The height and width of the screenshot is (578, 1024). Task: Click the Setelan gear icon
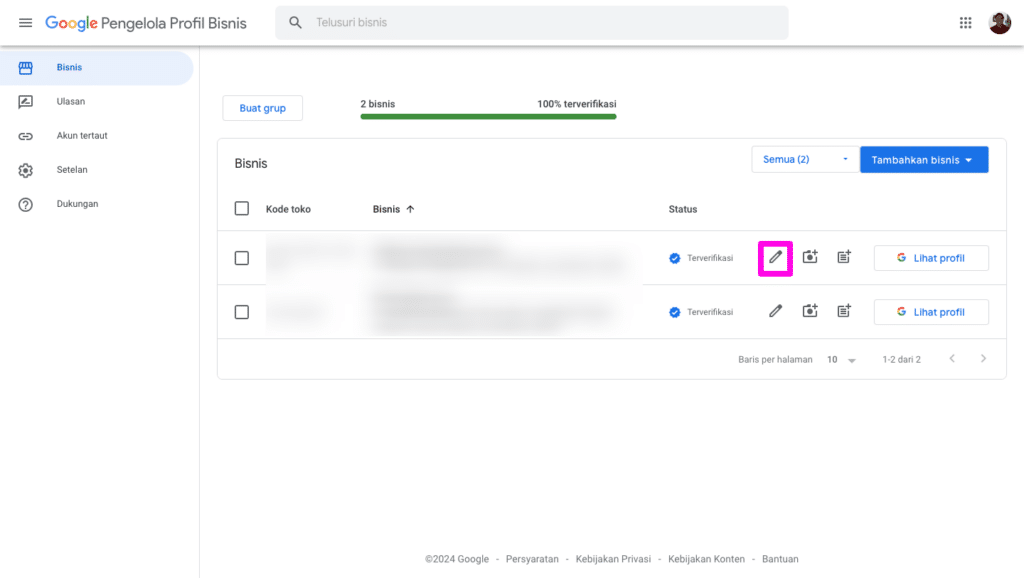pos(25,170)
